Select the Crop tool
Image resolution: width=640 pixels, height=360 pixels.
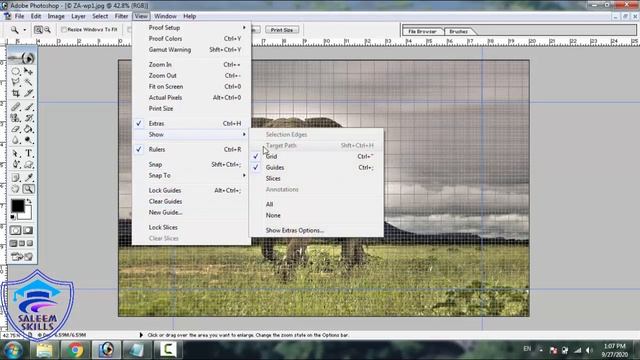coord(16,93)
